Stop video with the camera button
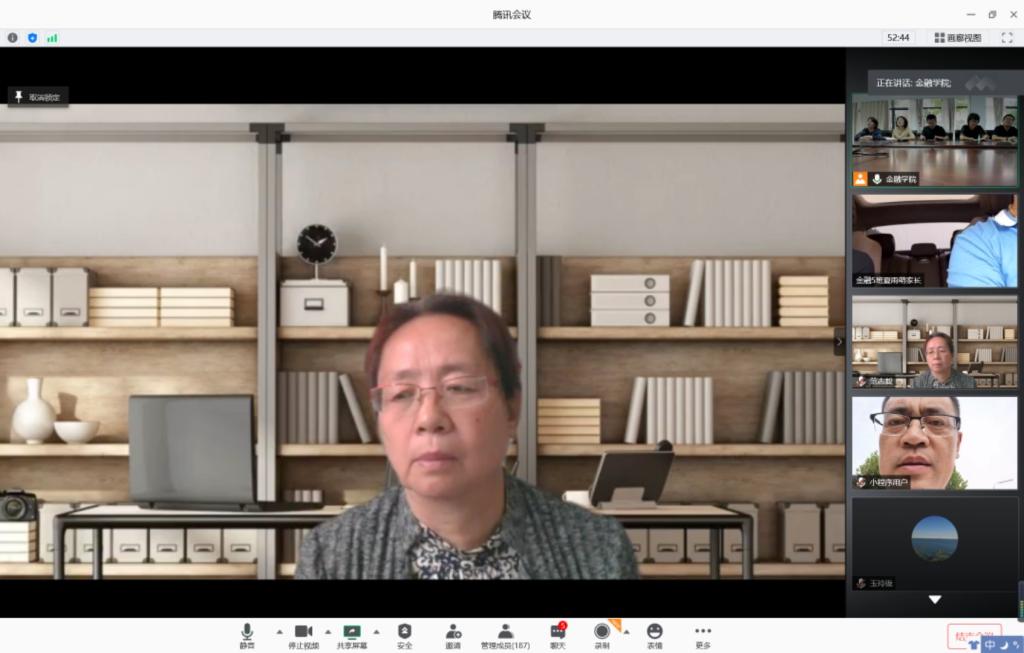1024x653 pixels. coord(303,634)
